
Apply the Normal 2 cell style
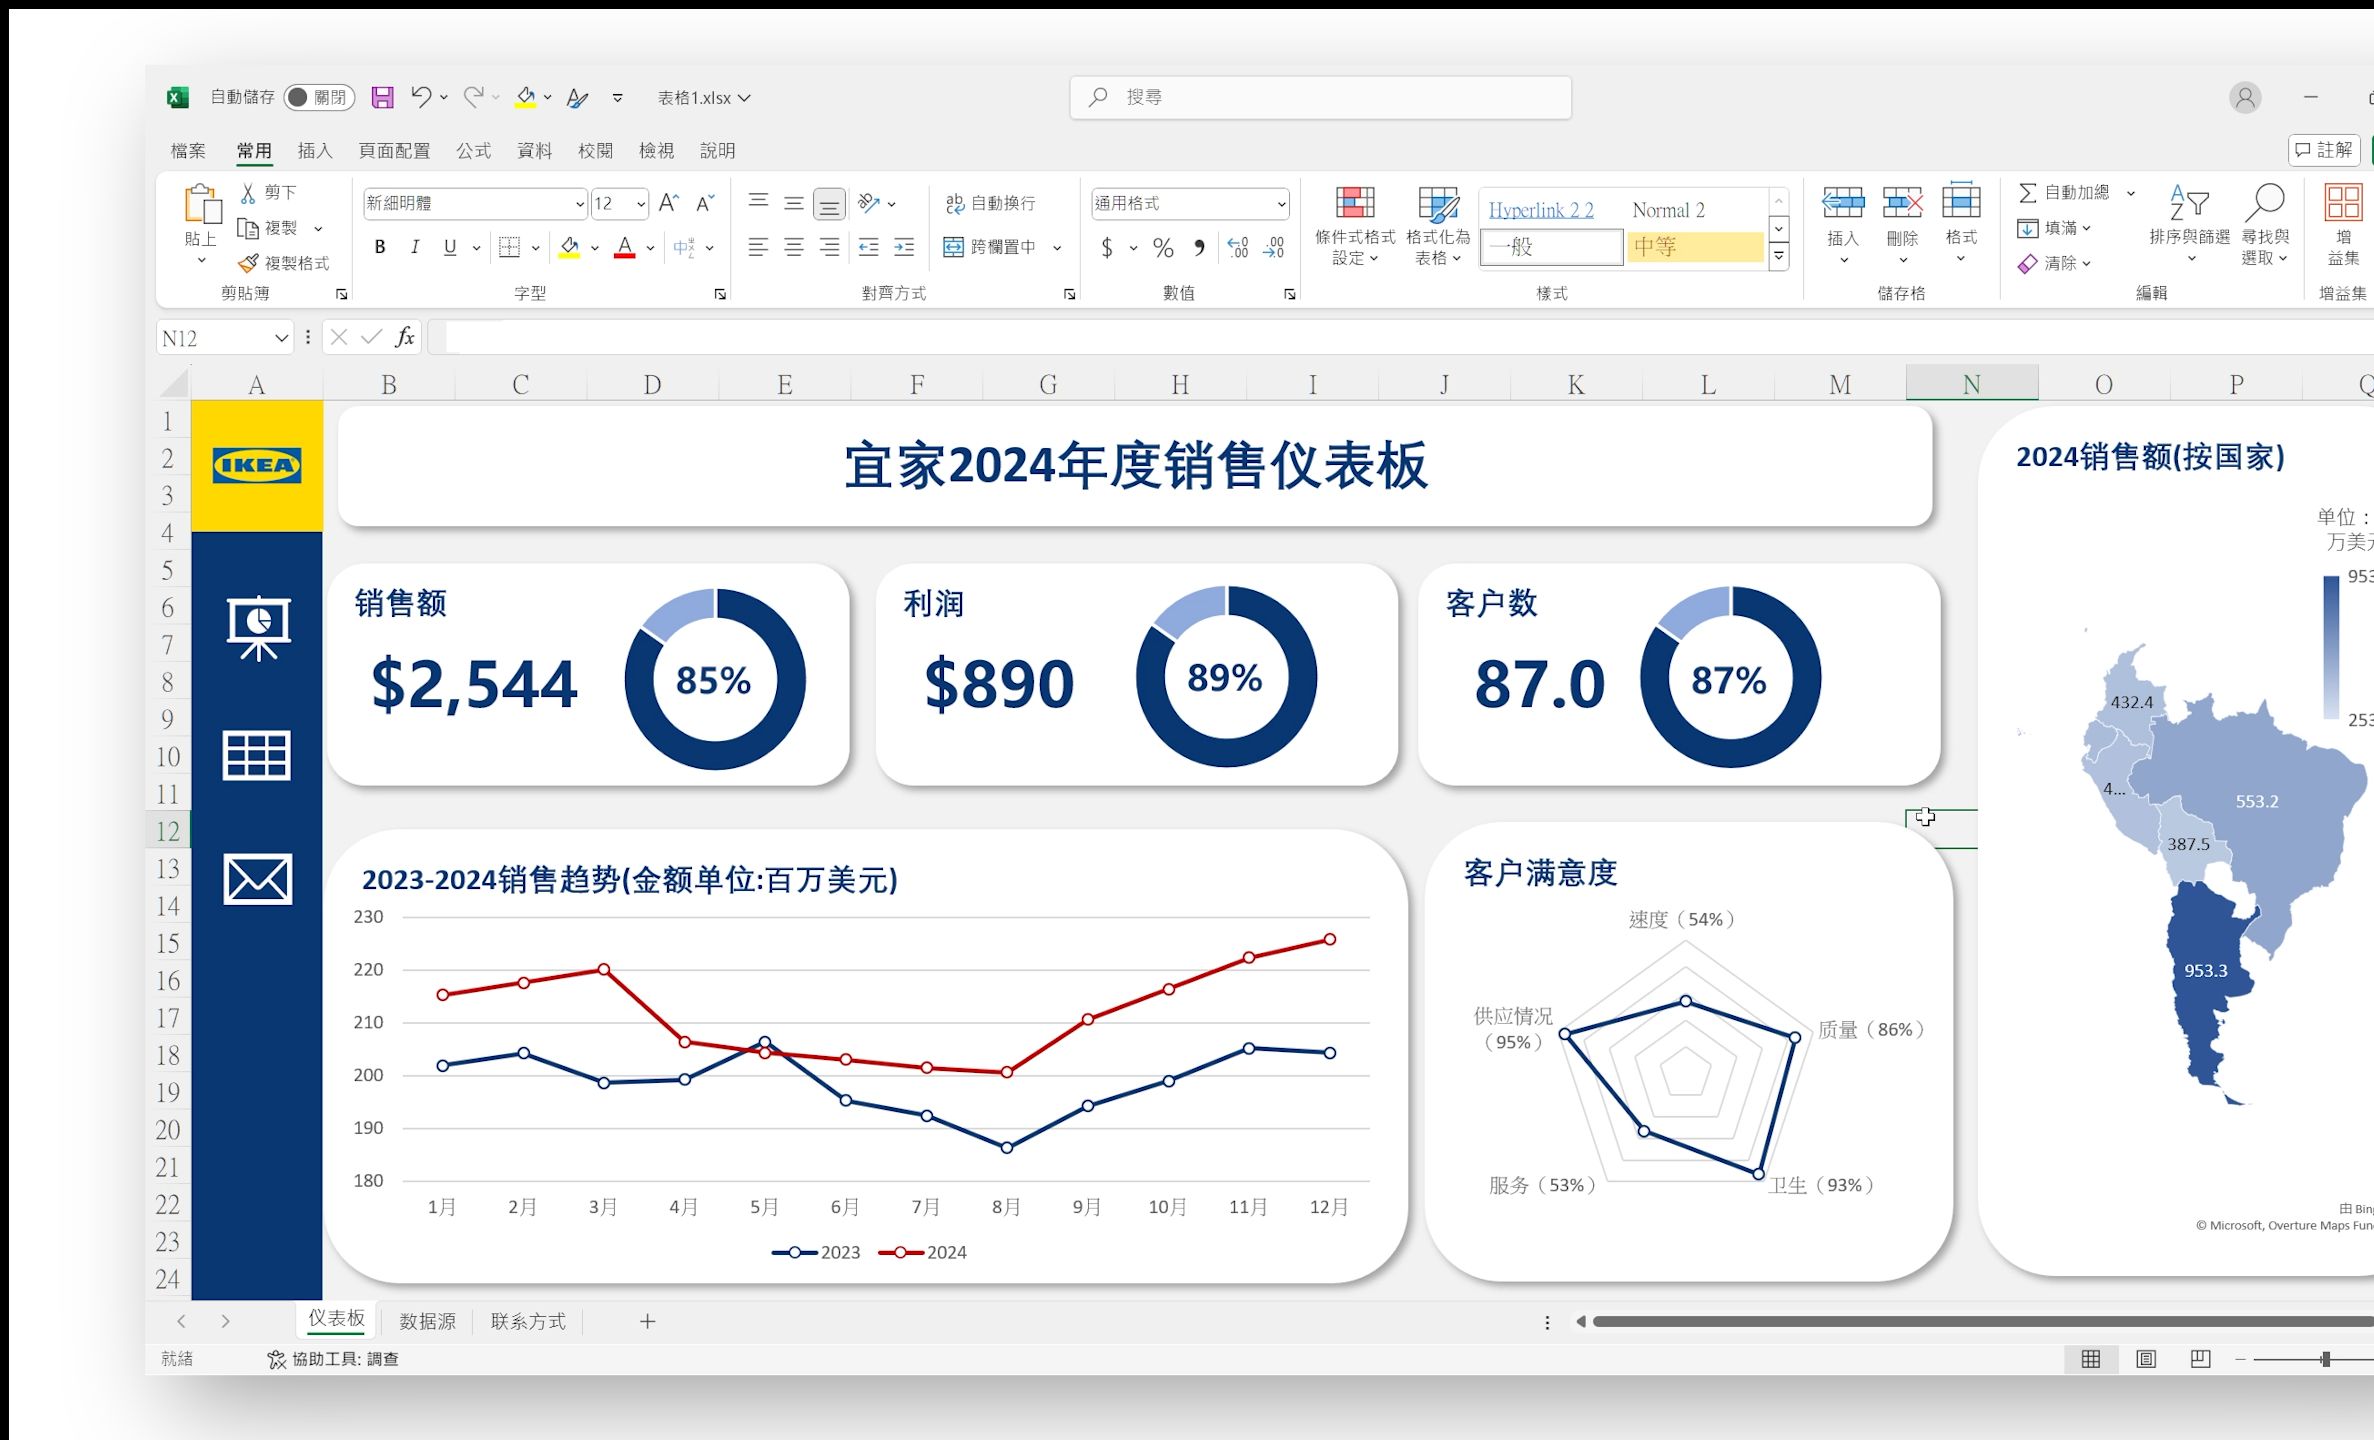[1669, 210]
